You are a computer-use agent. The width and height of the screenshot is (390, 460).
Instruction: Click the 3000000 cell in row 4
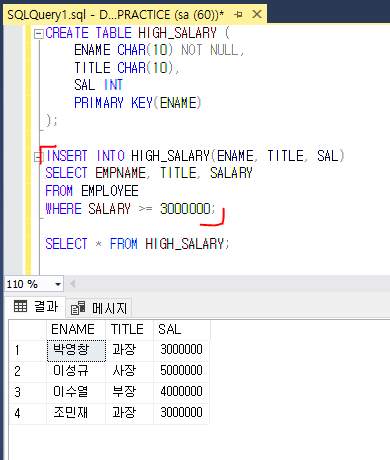tap(181, 413)
